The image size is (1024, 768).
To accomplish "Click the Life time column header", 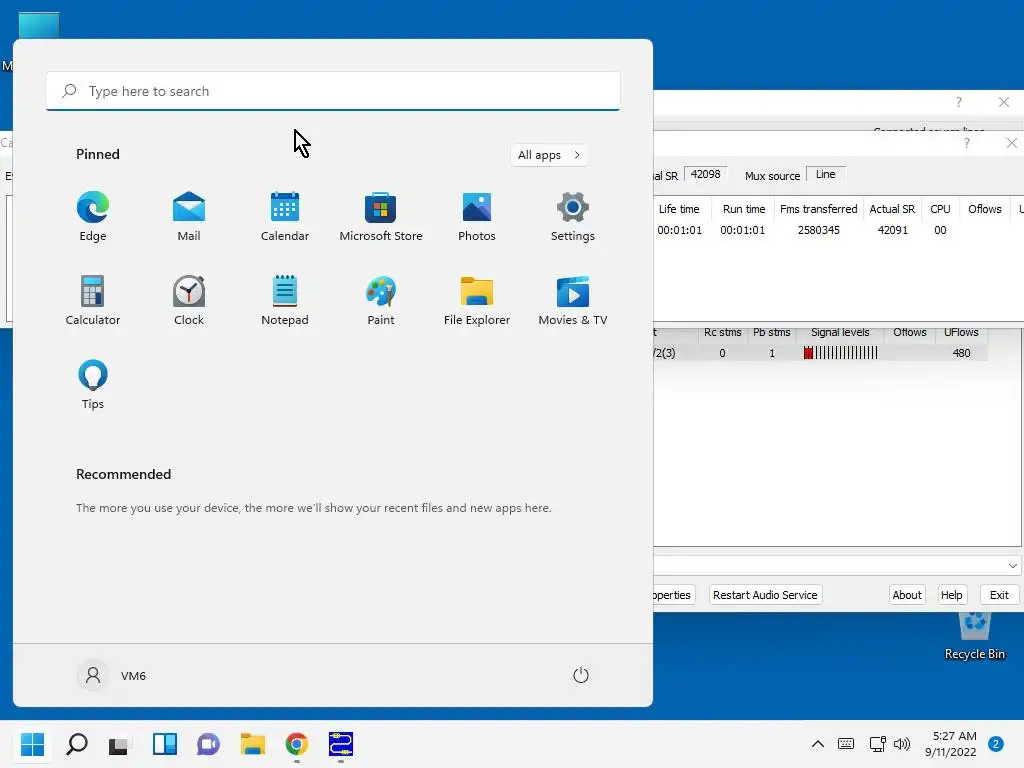I will click(679, 209).
